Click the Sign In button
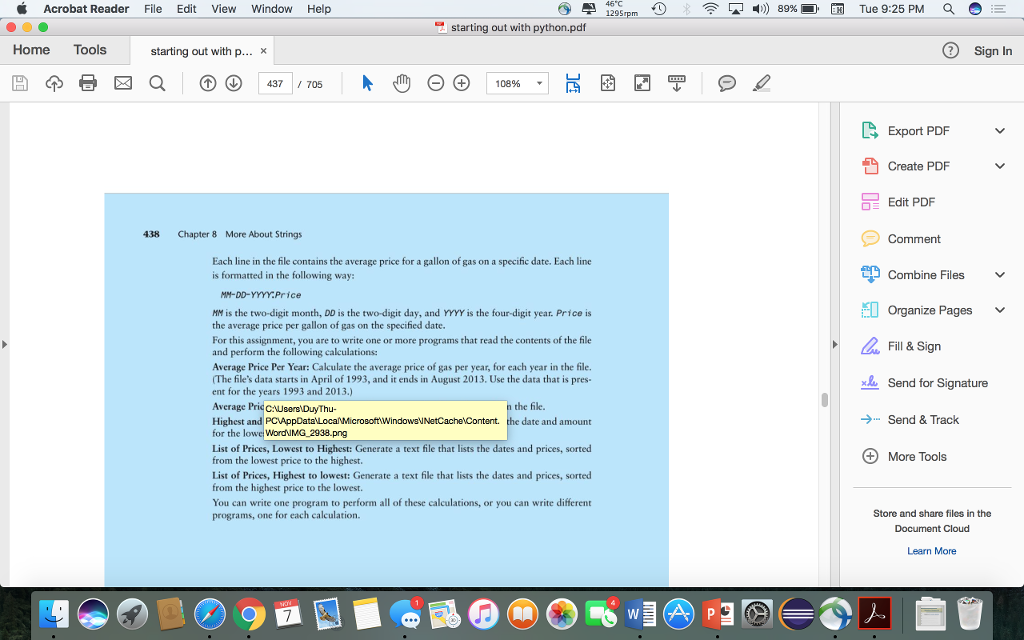 click(x=993, y=50)
